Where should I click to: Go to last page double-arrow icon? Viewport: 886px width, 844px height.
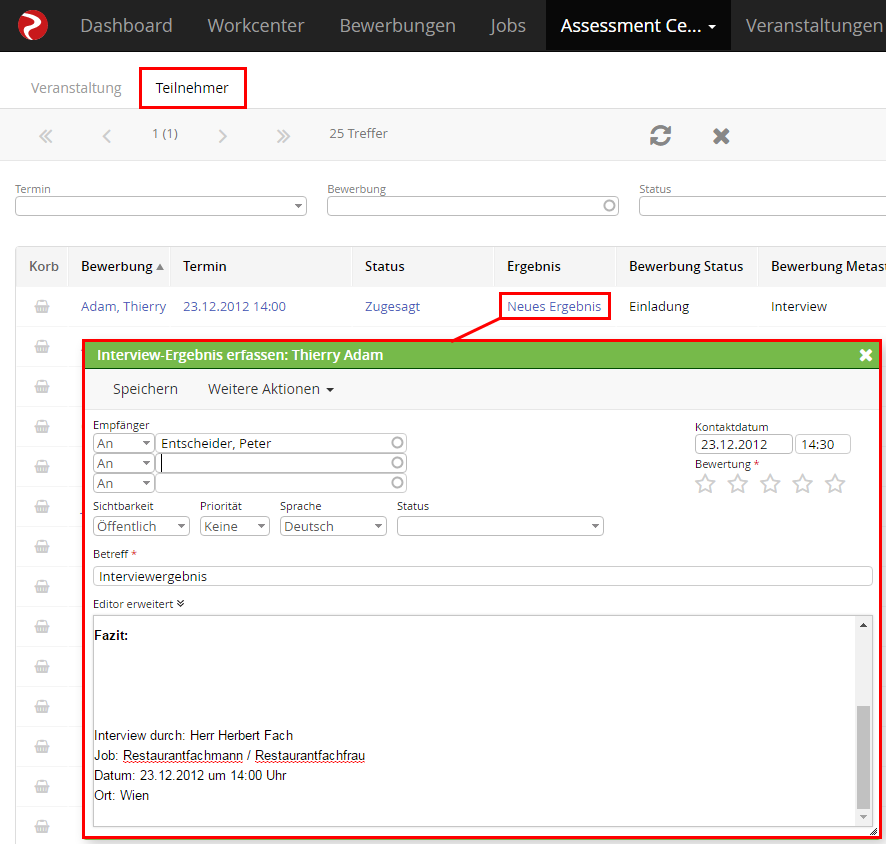click(x=283, y=136)
